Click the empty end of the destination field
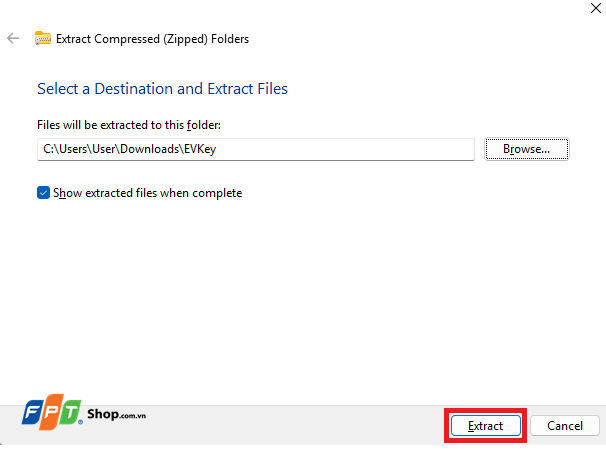 tap(344, 149)
